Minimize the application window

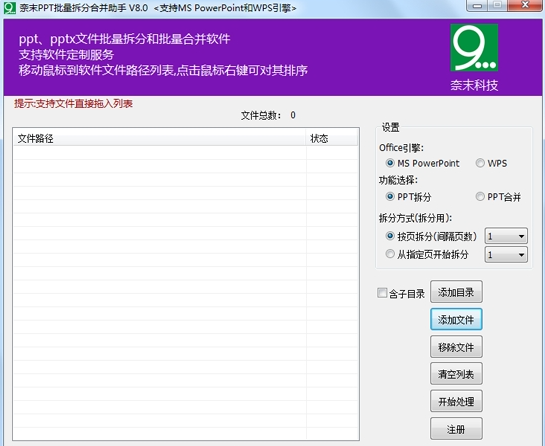point(477,6)
